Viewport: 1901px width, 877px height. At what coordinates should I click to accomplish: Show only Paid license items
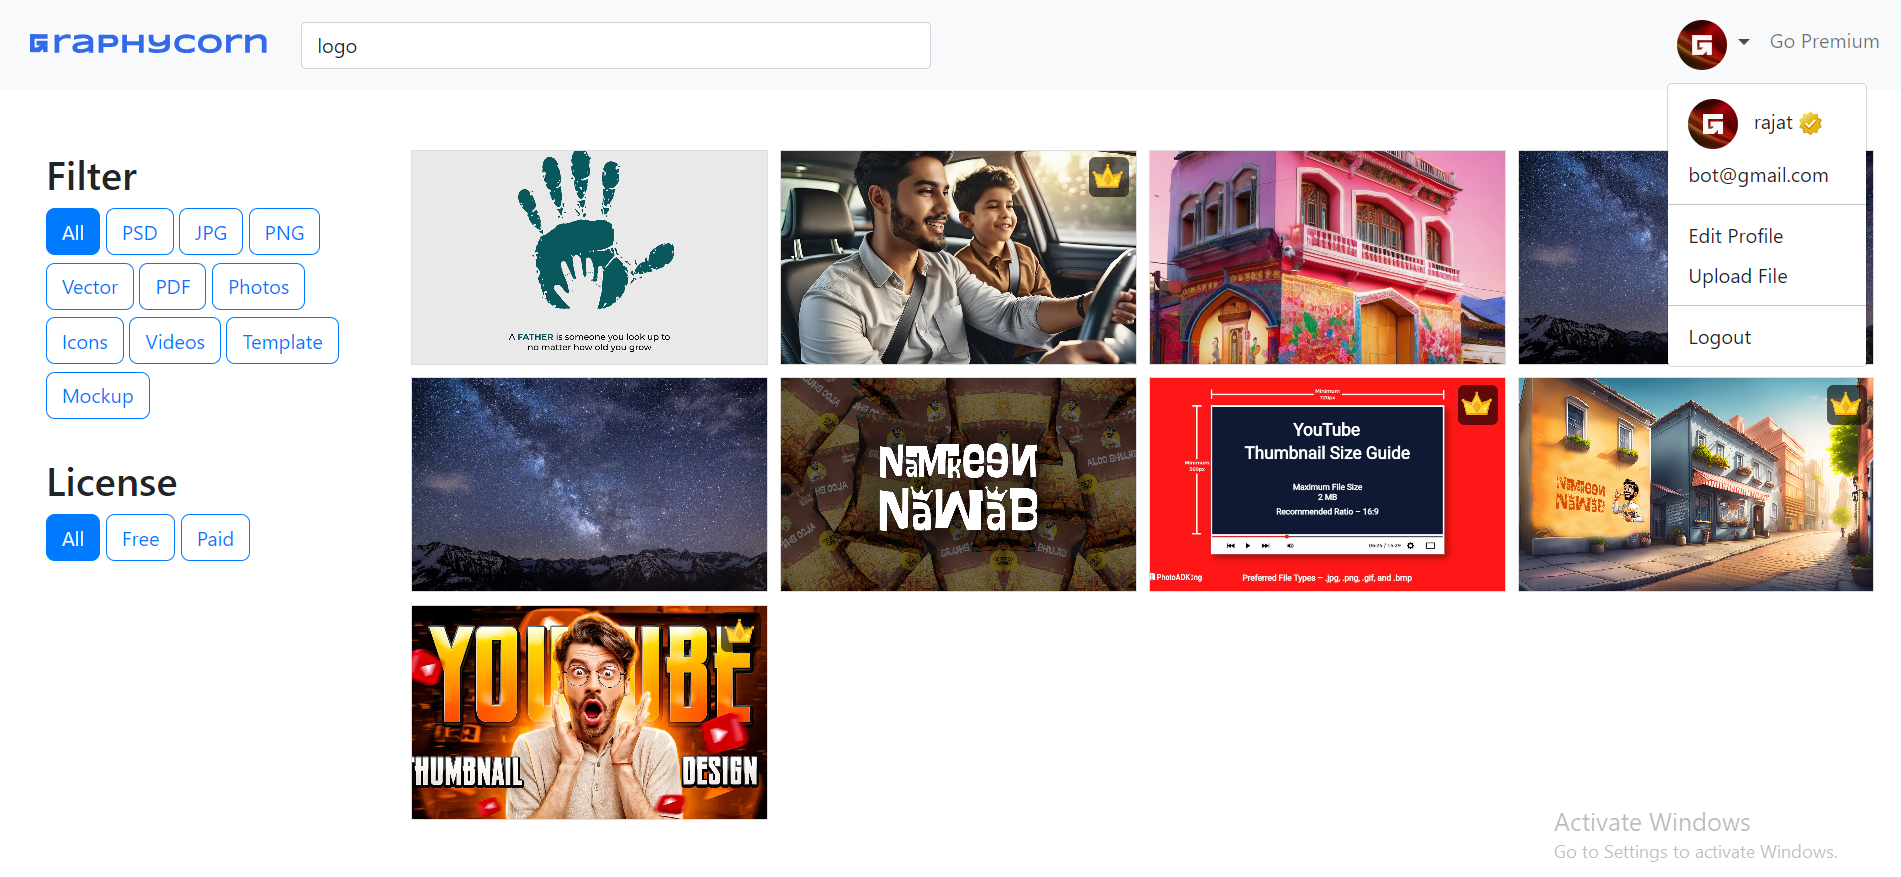(x=215, y=538)
